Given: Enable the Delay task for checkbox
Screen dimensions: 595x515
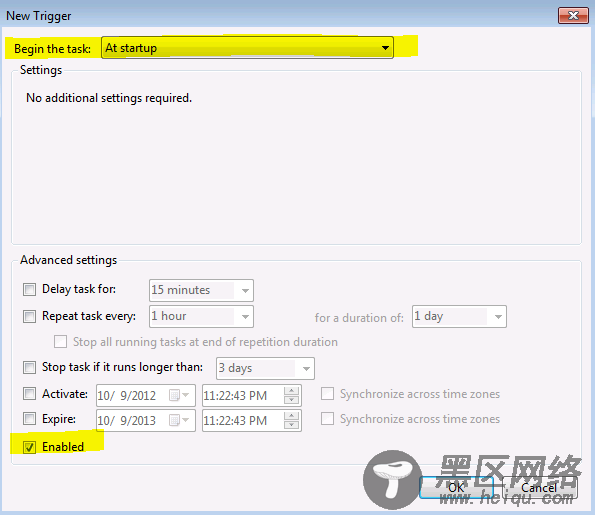Looking at the screenshot, I should pyautogui.click(x=29, y=290).
